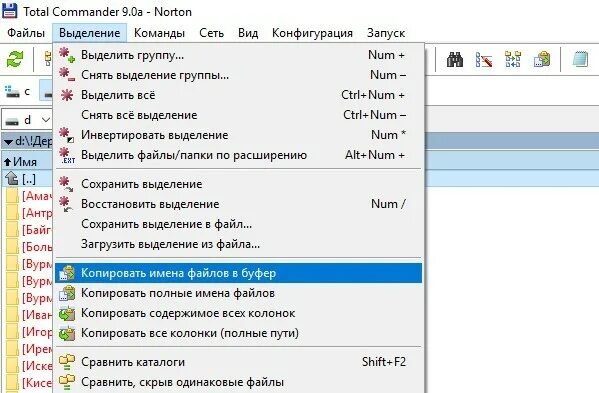Click the green refresh arrows toolbar icon

(x=15, y=59)
